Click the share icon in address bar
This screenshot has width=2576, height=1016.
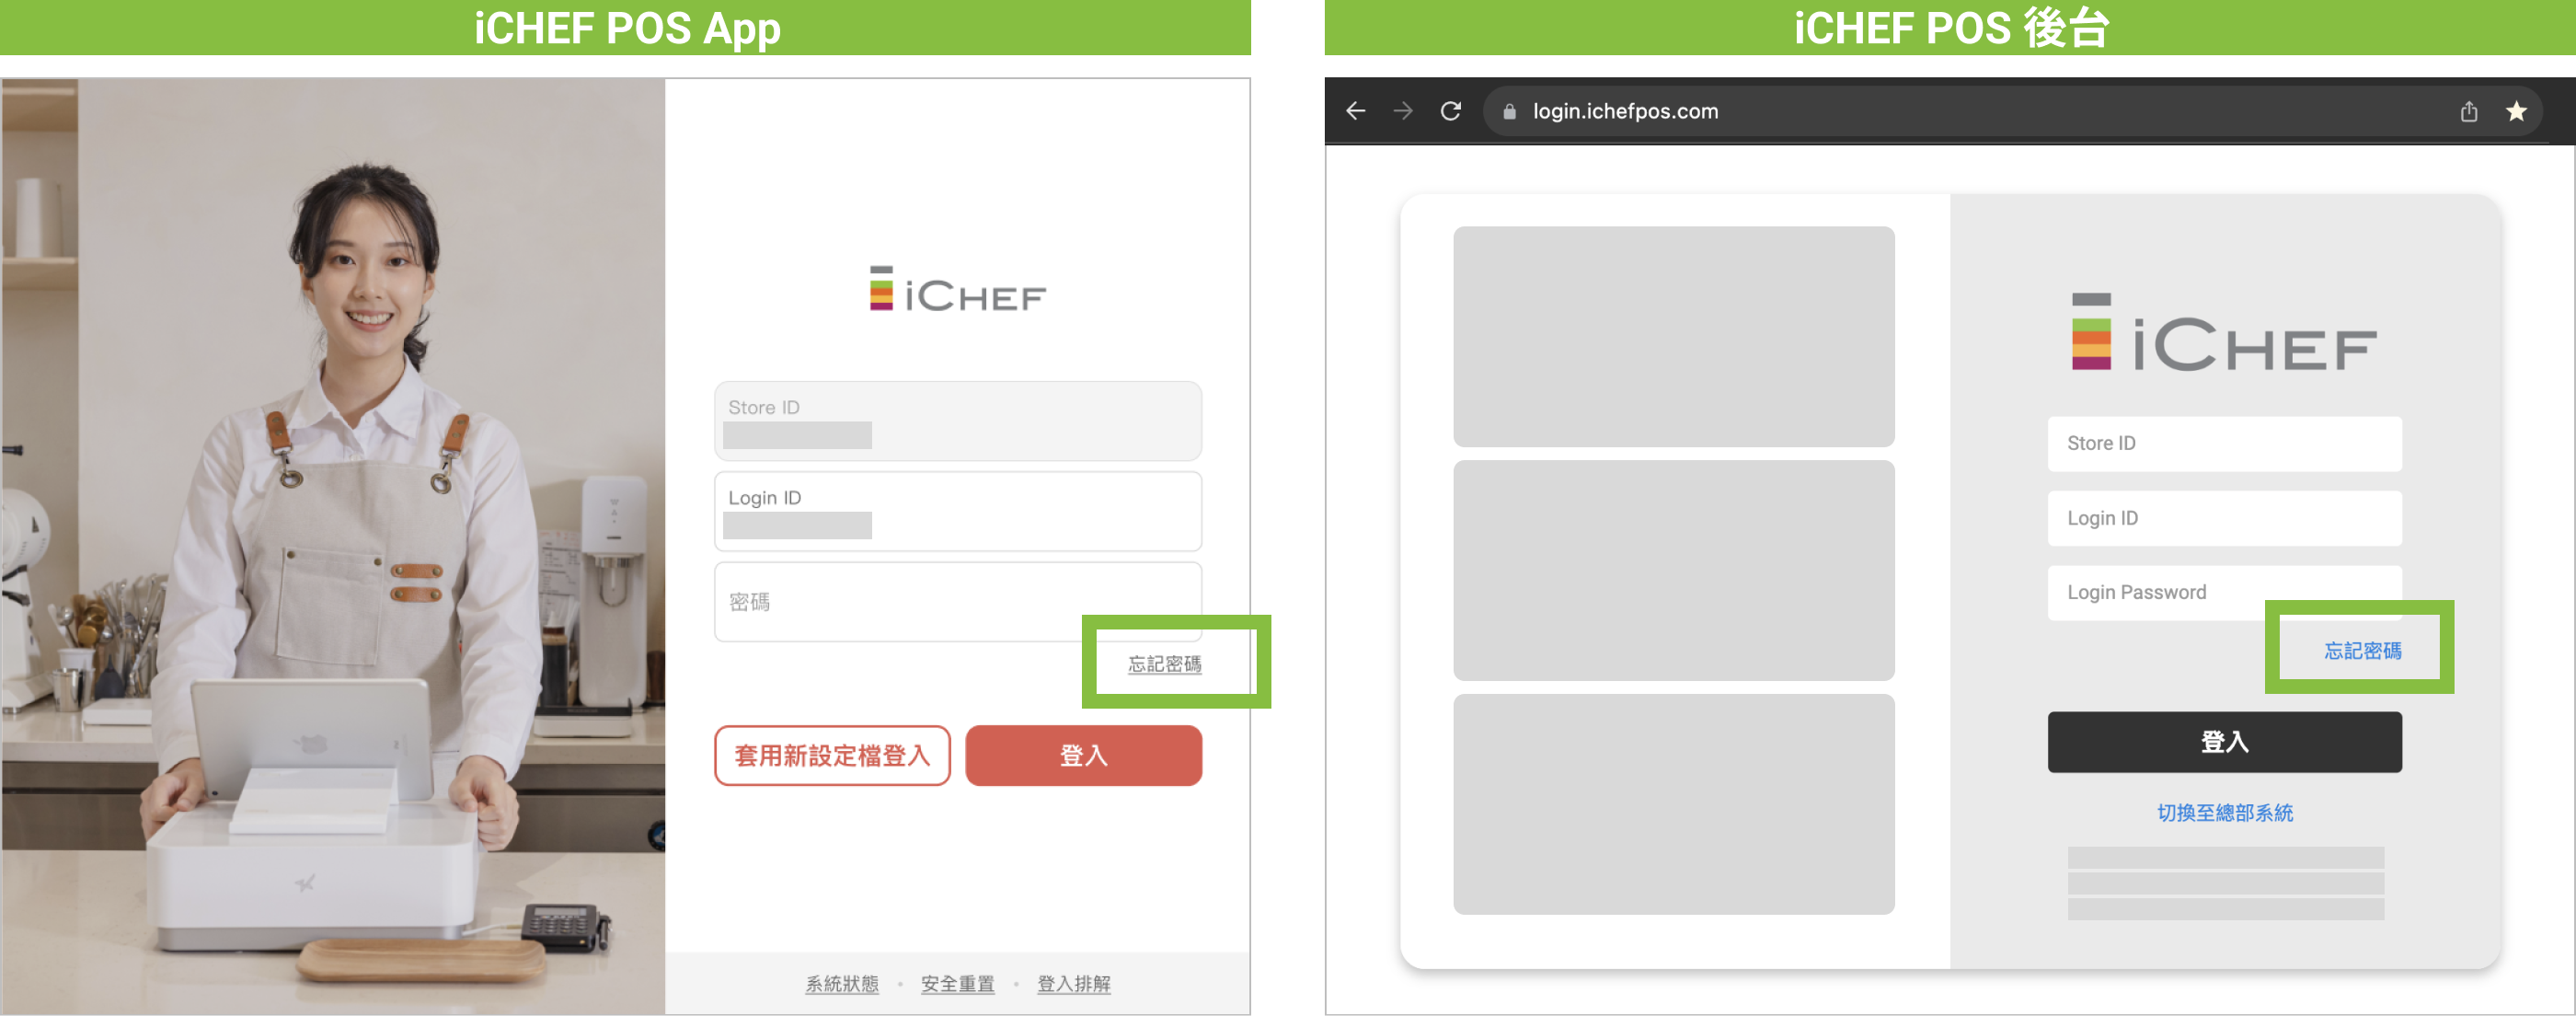pyautogui.click(x=2468, y=111)
